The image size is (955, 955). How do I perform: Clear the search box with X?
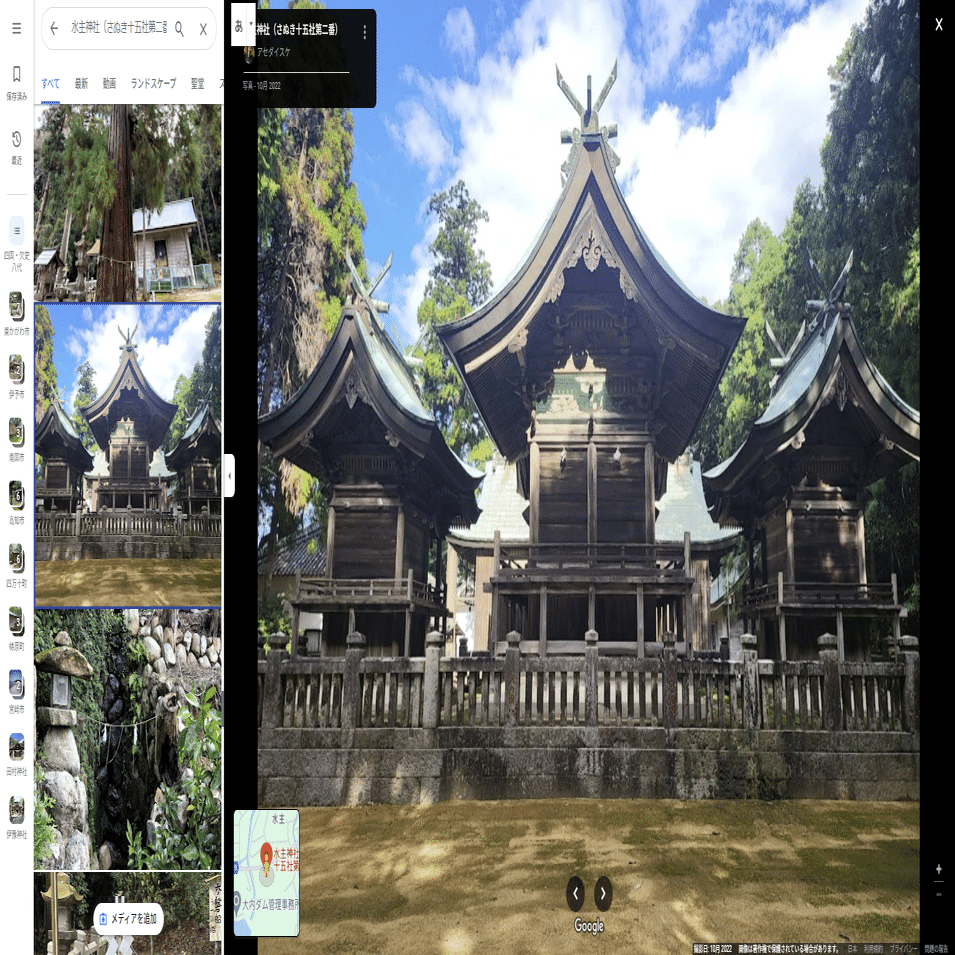(203, 29)
